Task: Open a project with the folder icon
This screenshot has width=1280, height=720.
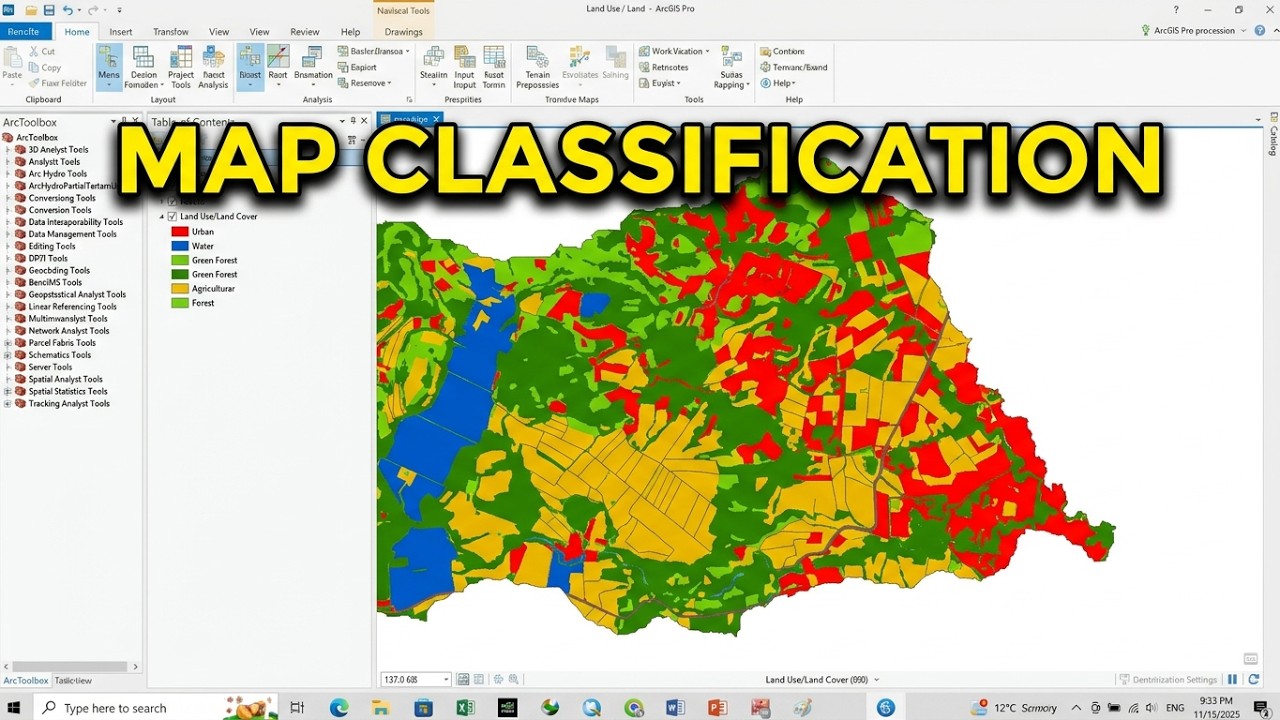Action: tap(31, 10)
